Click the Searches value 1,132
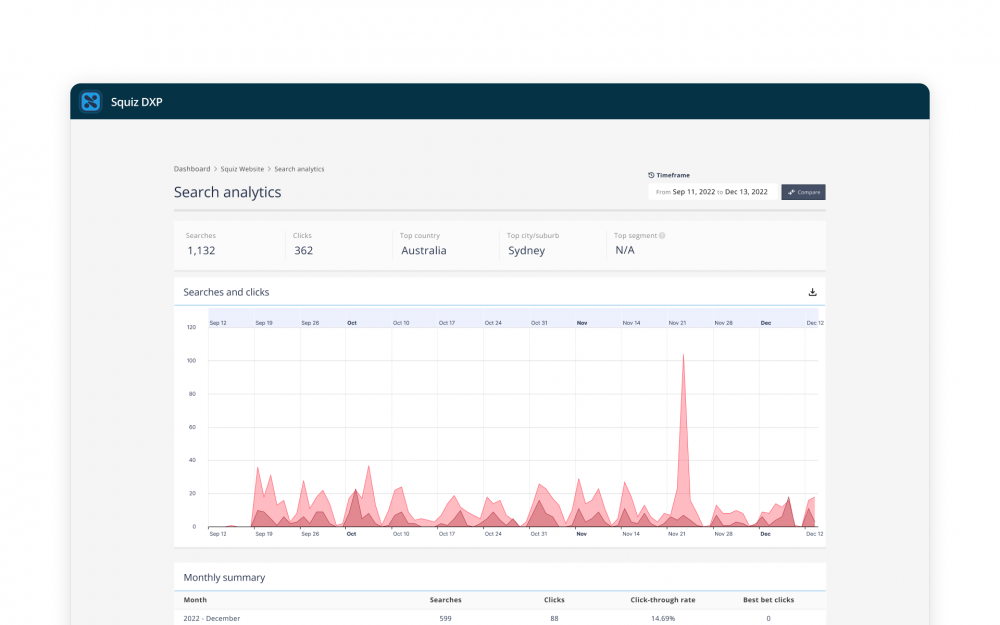Screen dimensions: 1000x625 click(x=201, y=251)
